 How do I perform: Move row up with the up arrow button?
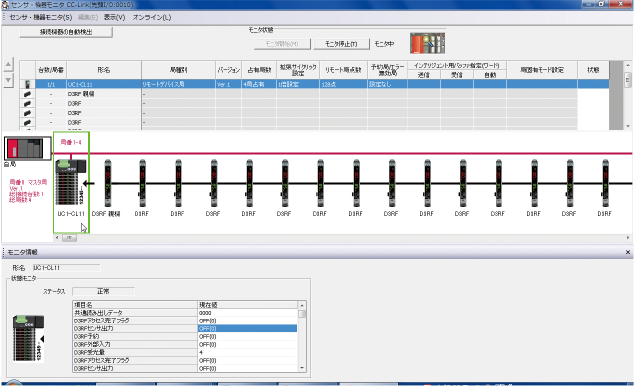click(8, 64)
